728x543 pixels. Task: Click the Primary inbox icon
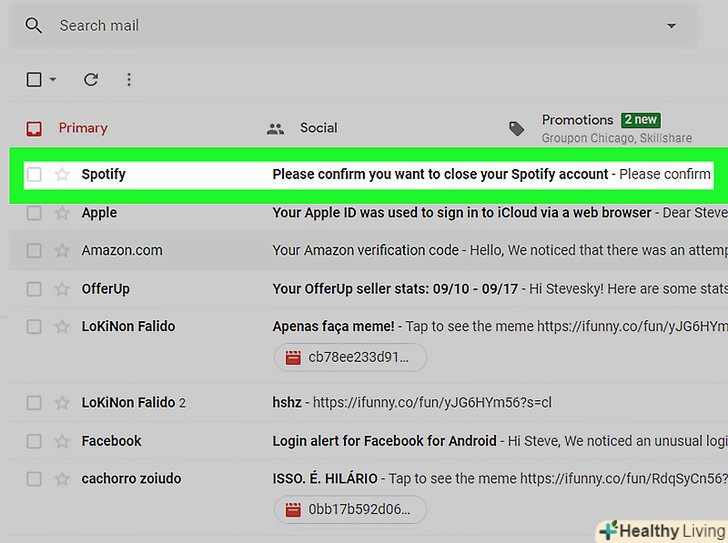click(x=34, y=129)
